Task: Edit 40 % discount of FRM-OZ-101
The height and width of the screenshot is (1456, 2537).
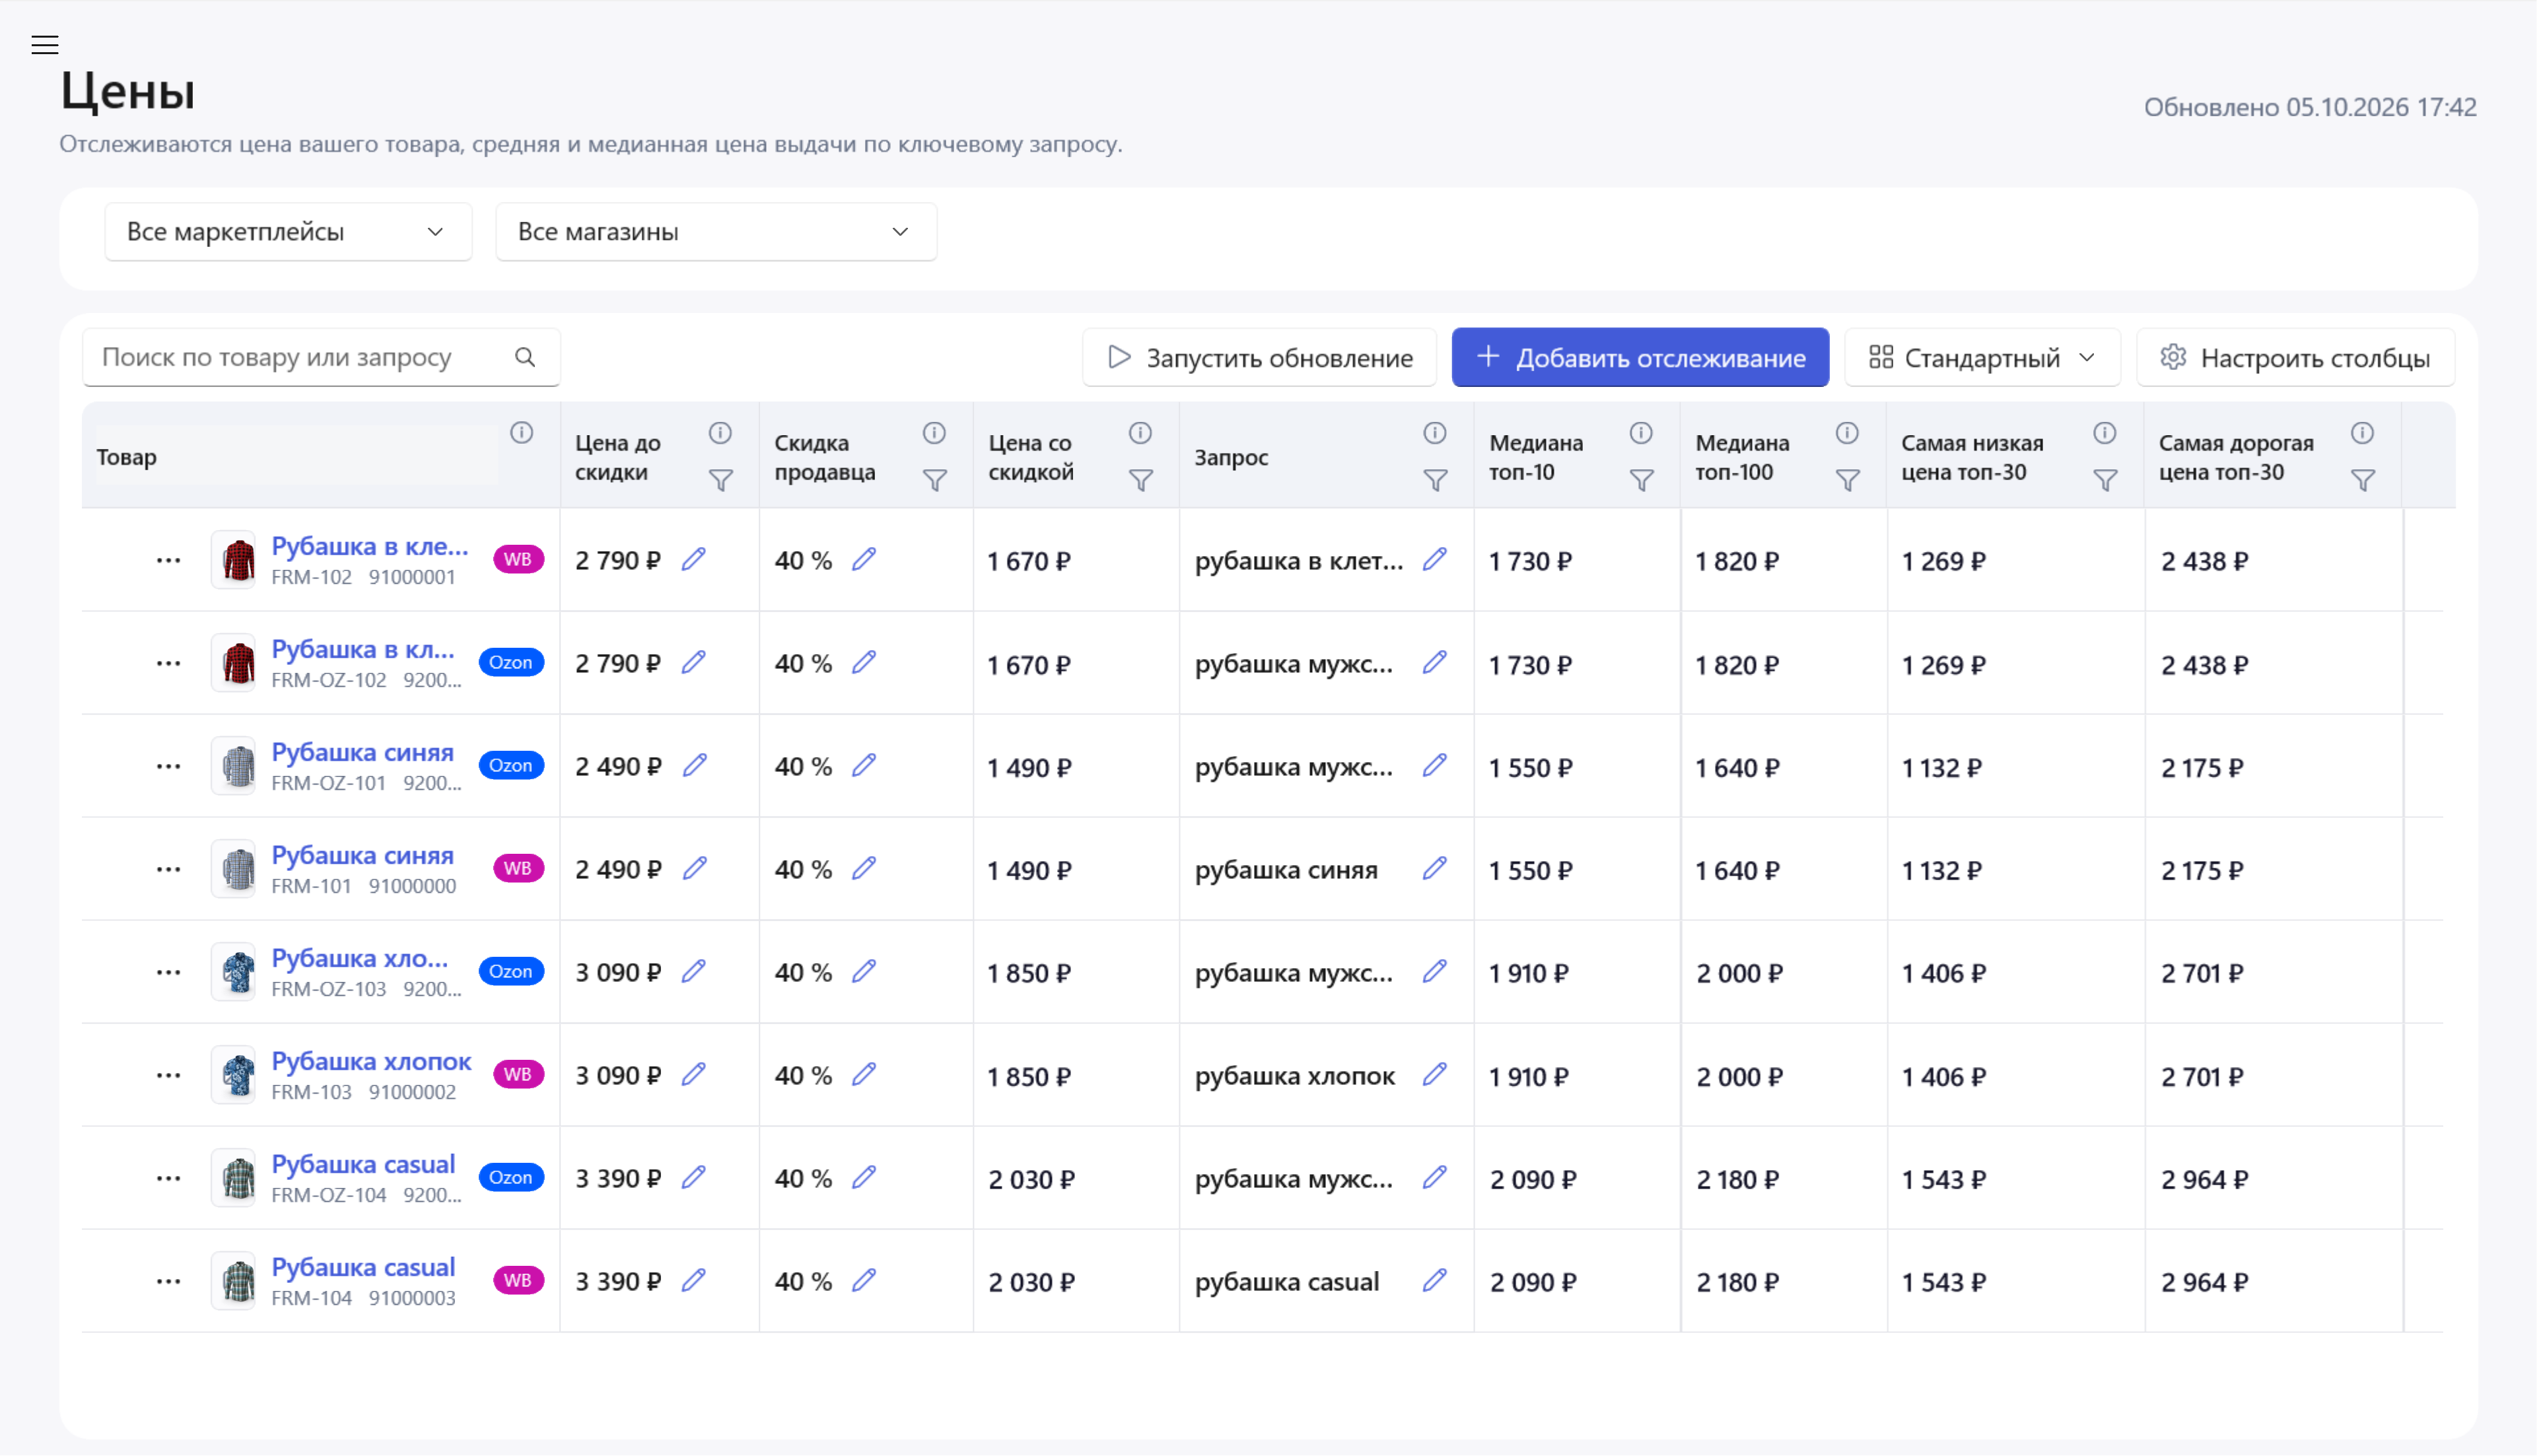Action: pos(865,765)
